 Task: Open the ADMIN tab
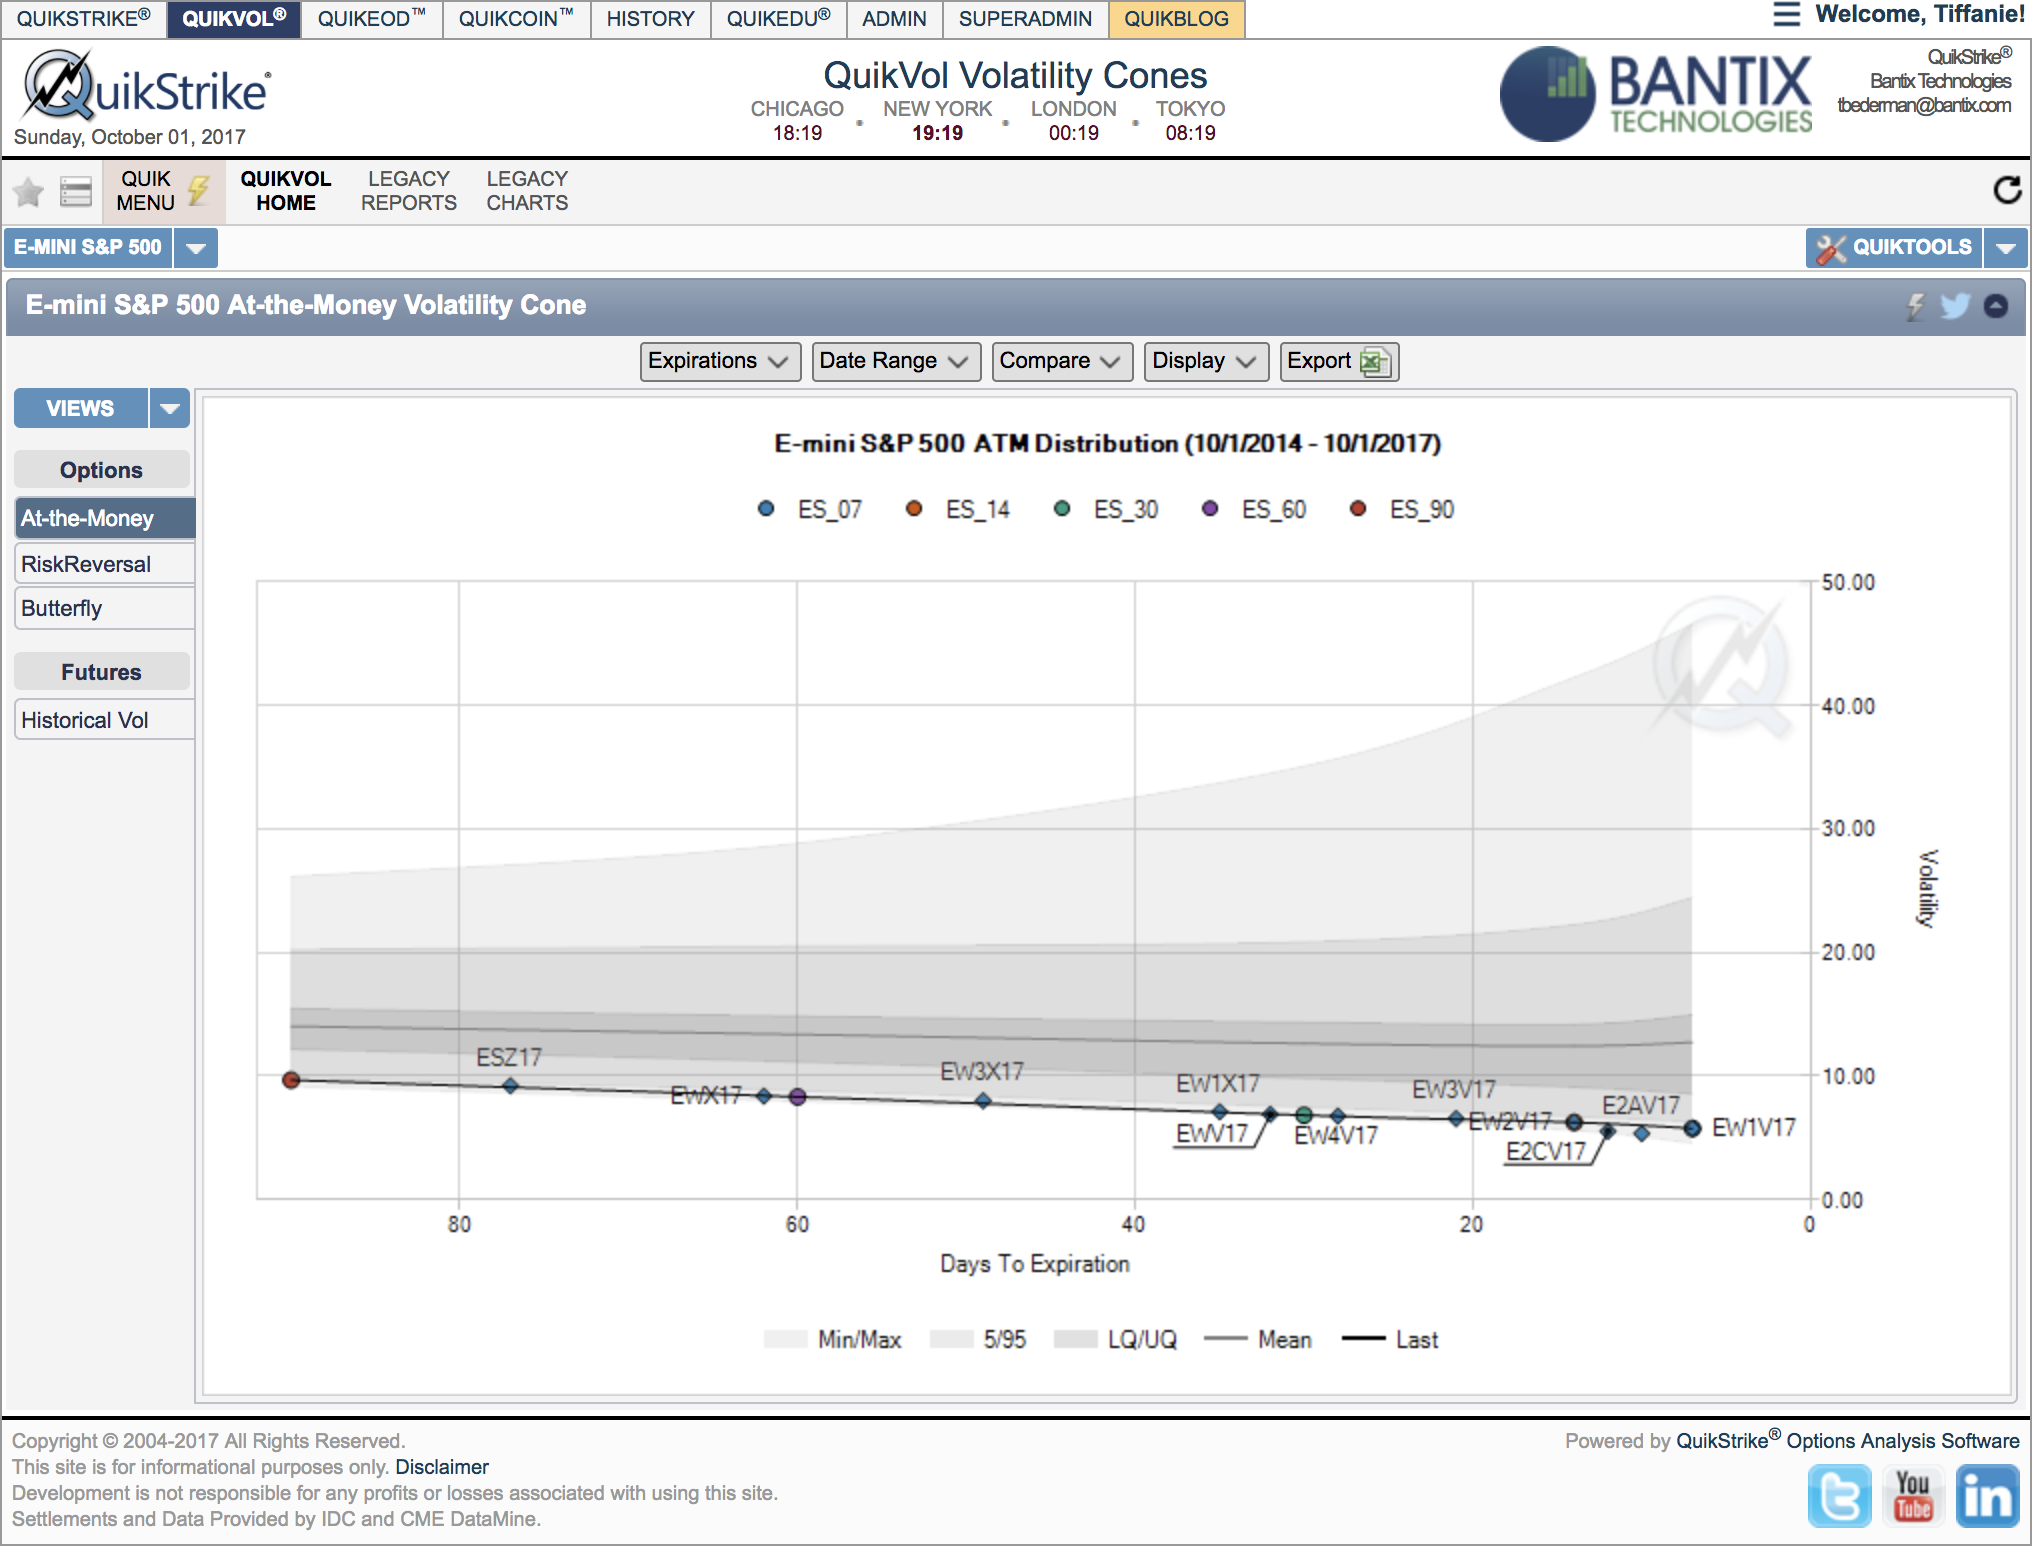(894, 19)
